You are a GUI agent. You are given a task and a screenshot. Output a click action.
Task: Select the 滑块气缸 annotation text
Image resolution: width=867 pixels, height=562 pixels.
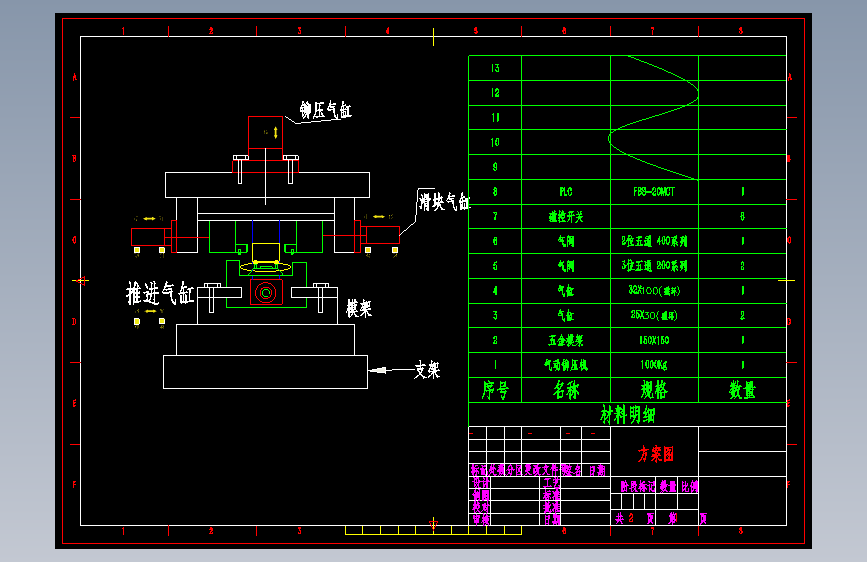coord(444,201)
